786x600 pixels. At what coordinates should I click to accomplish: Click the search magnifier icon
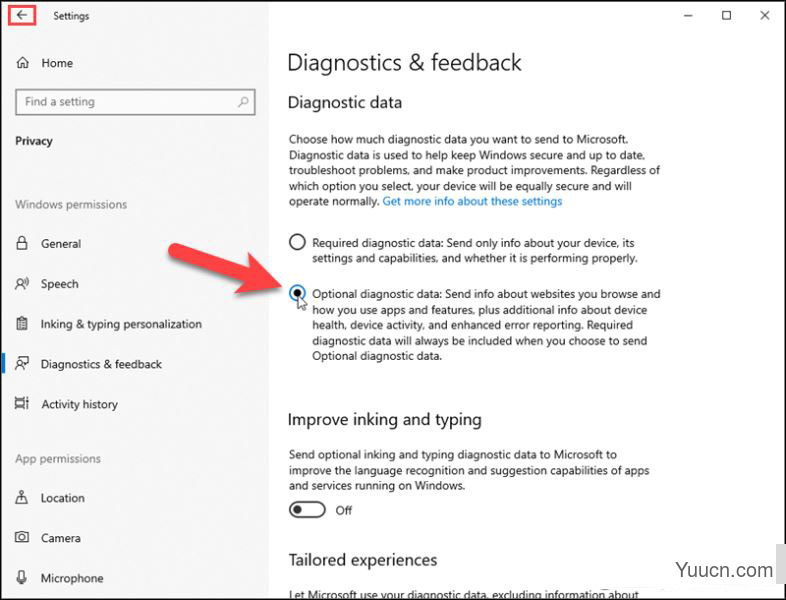(x=243, y=102)
